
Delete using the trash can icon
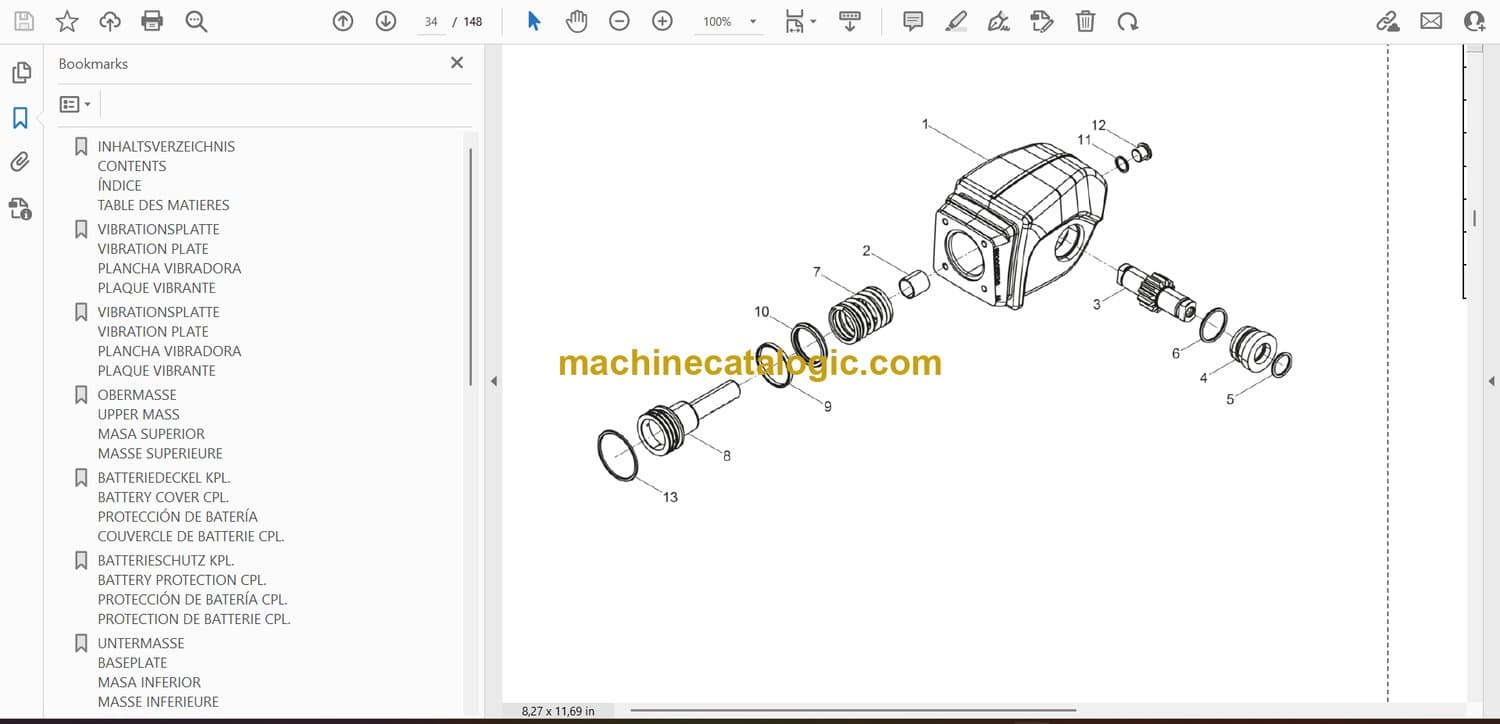click(1085, 21)
